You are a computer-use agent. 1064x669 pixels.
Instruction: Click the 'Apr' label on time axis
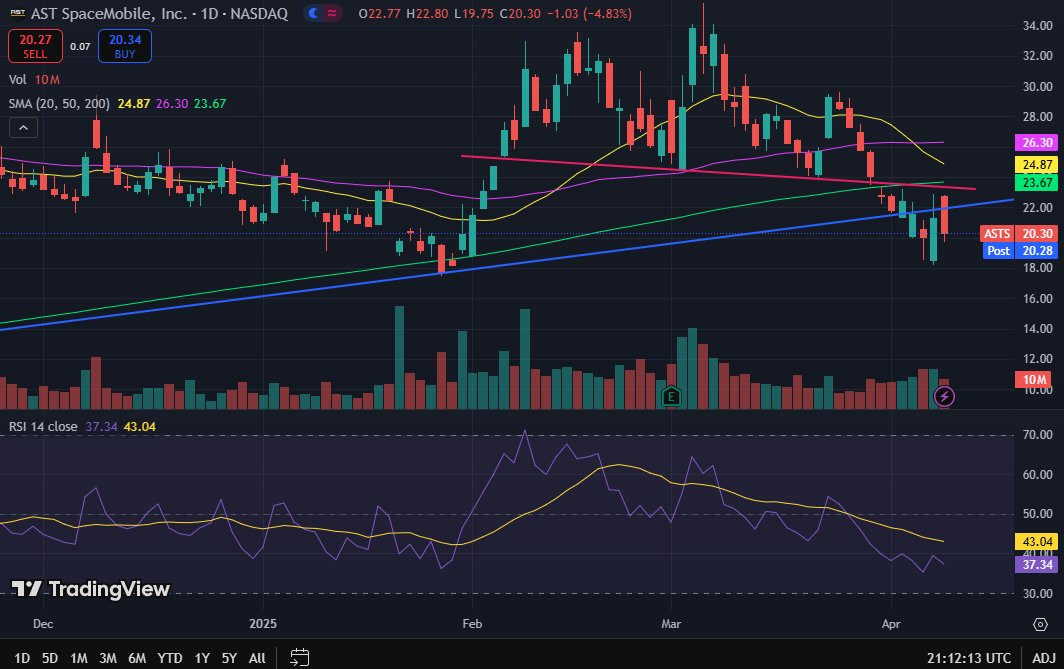tap(891, 624)
